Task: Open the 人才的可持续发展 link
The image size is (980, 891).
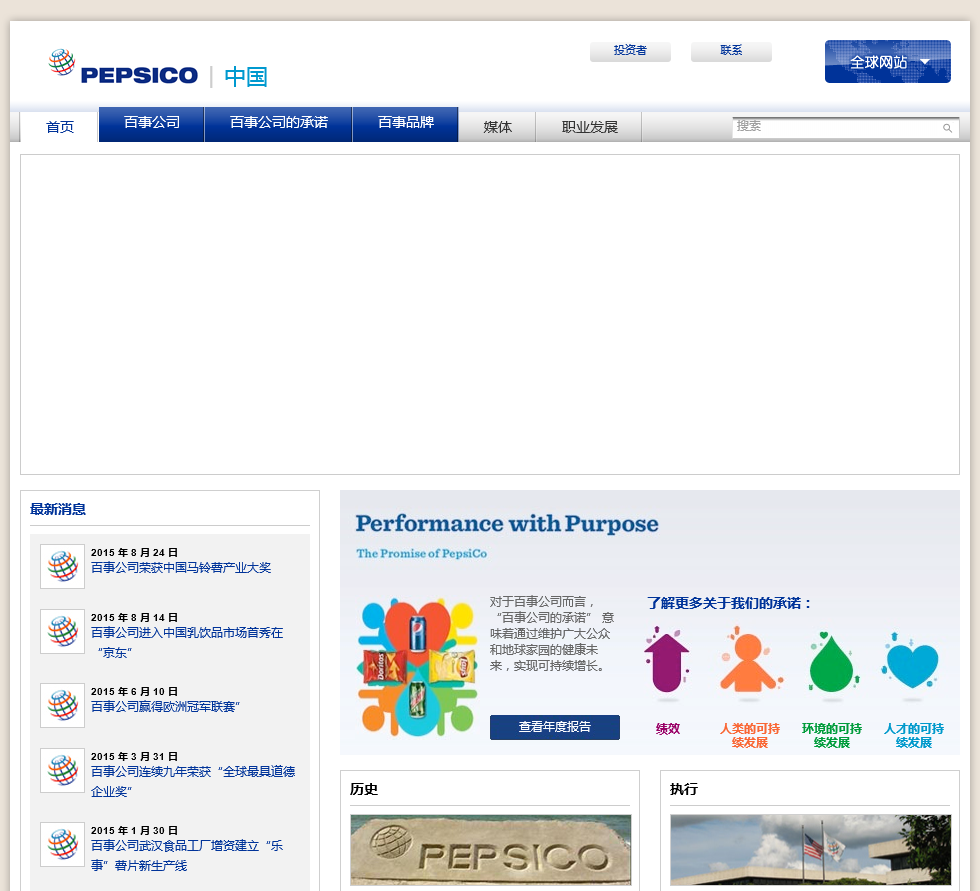Action: (913, 735)
